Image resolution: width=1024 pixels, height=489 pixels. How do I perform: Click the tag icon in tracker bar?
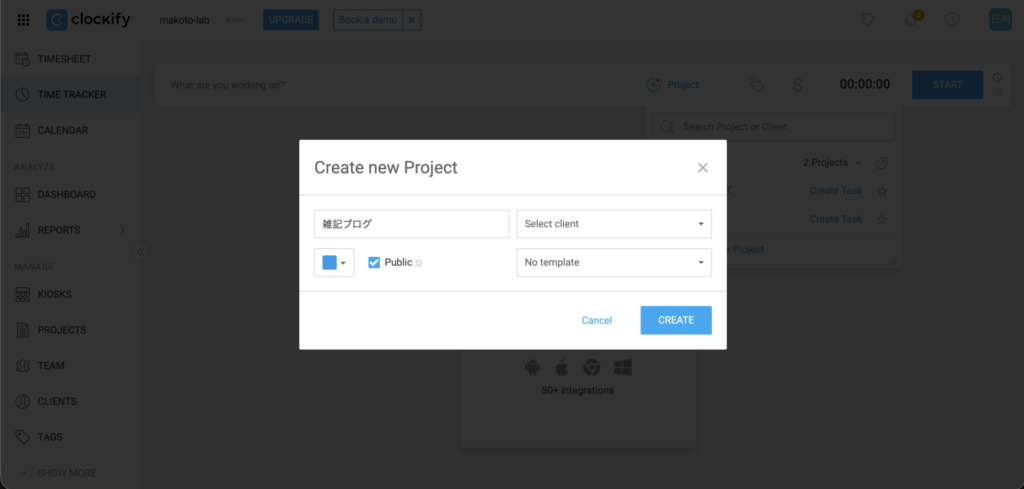coord(756,85)
